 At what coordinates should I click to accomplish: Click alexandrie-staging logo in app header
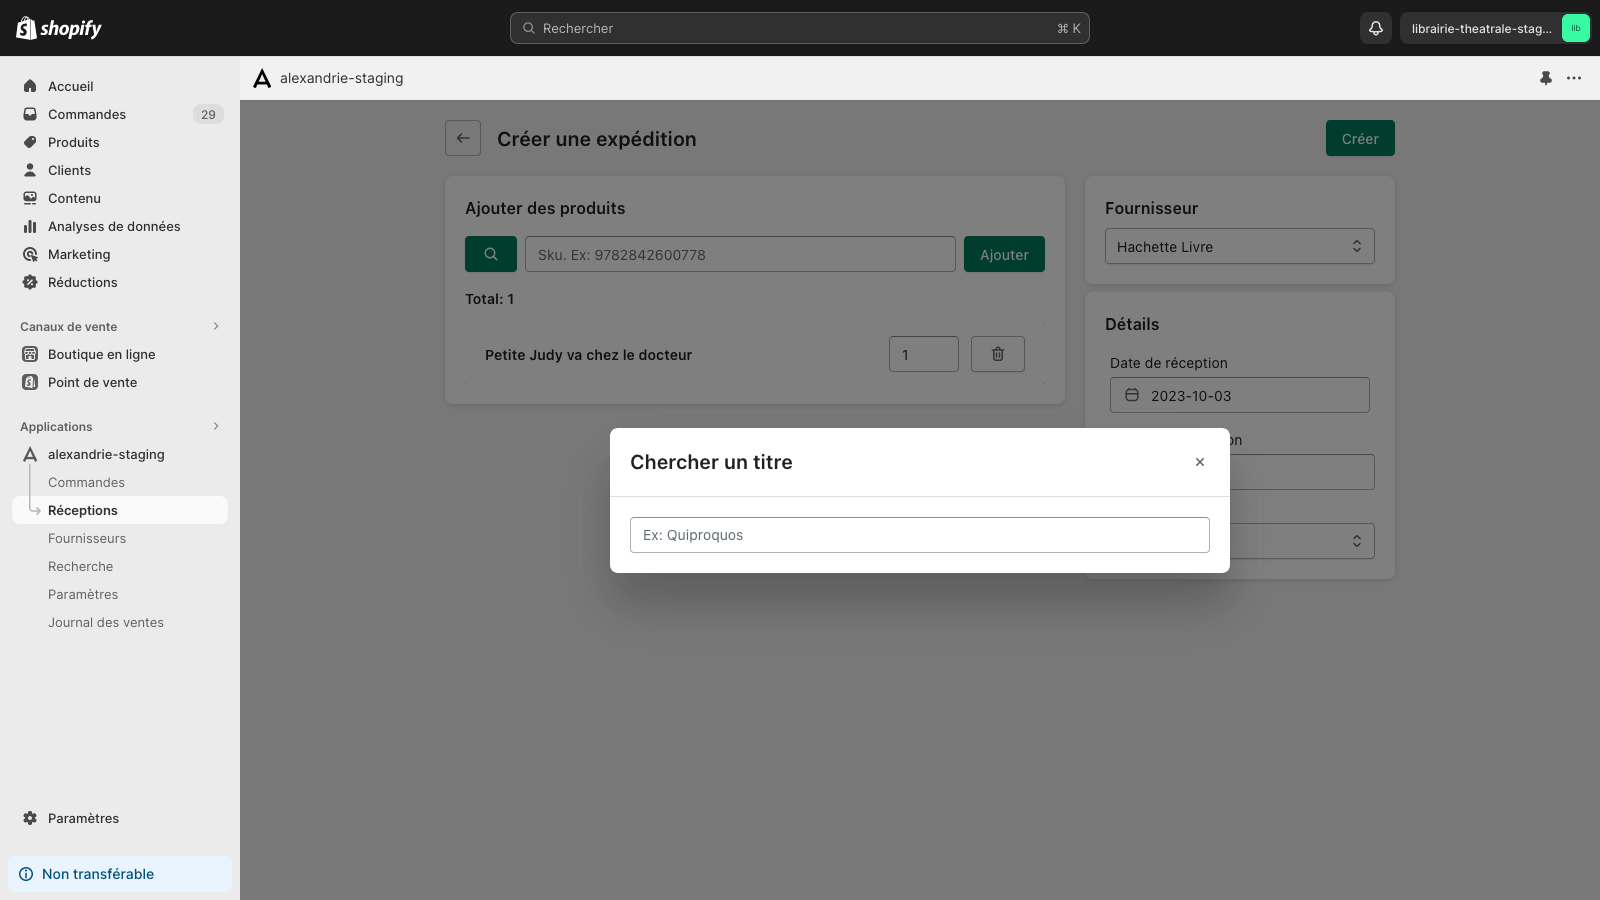click(262, 78)
